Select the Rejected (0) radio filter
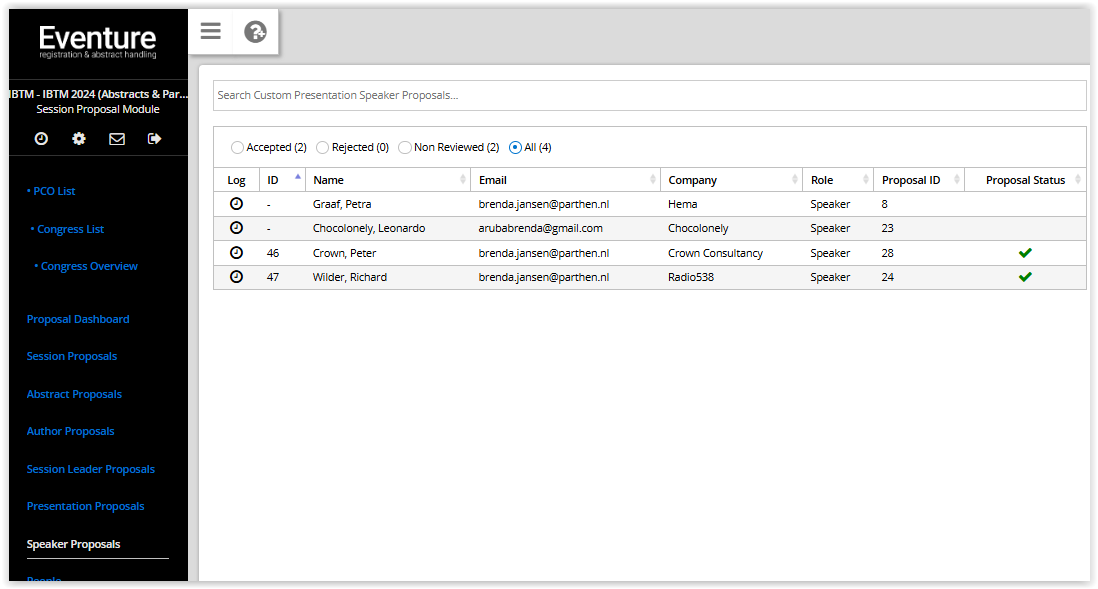This screenshot has width=1098, height=589. [322, 147]
